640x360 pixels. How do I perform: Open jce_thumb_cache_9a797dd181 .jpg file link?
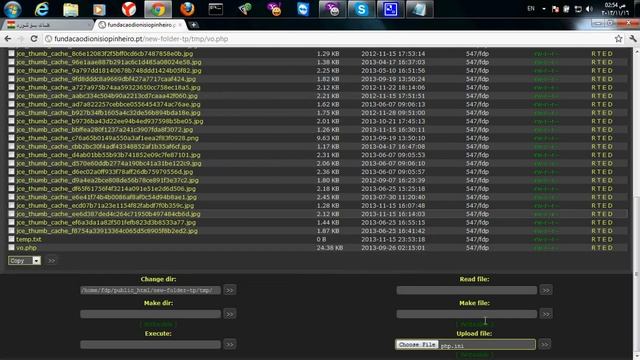[x=109, y=71]
